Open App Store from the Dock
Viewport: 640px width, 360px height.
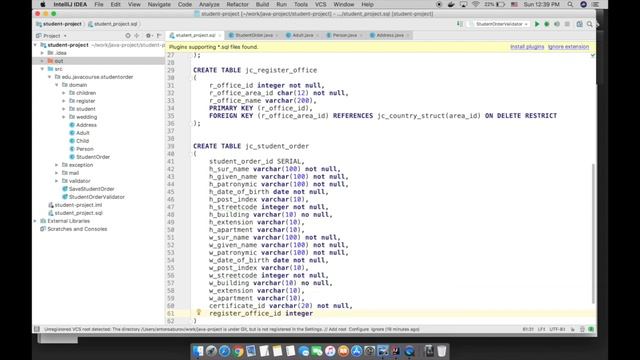point(357,351)
